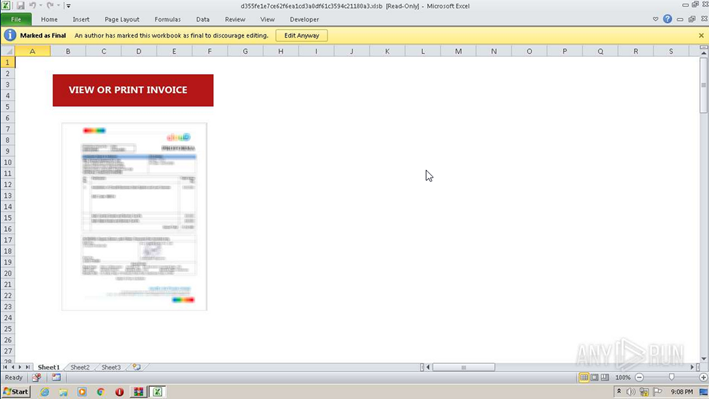Click the blurred invoice thumbnail image
This screenshot has width=709, height=399.
click(x=134, y=217)
